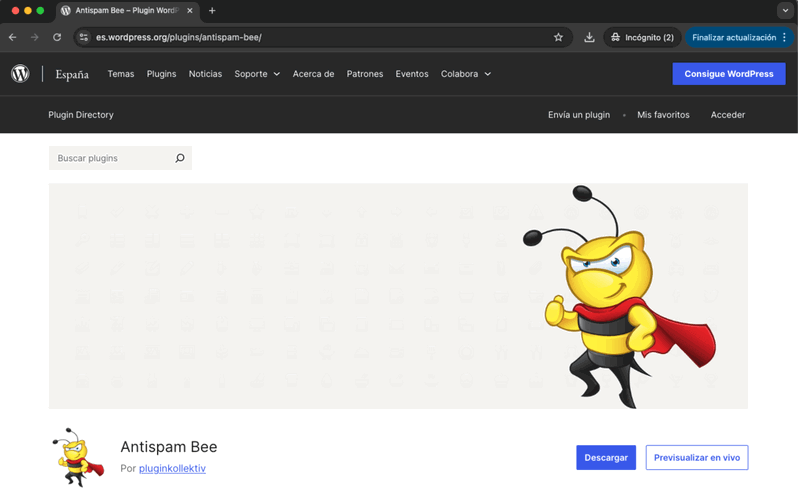Open the pluginkollektiv author link

pyautogui.click(x=172, y=469)
